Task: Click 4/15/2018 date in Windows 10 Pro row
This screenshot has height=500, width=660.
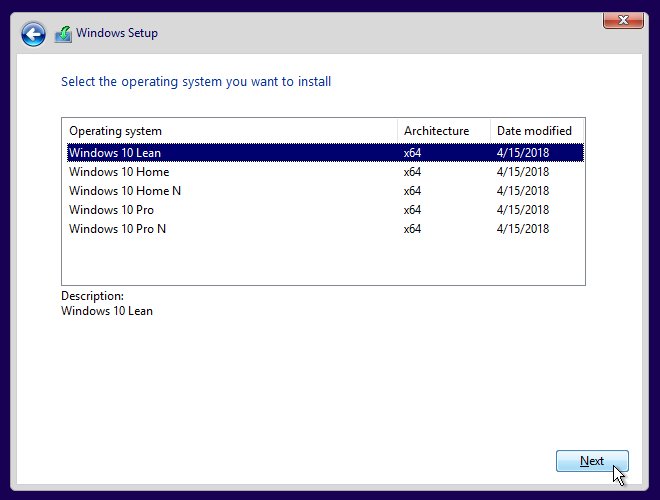Action: coord(523,210)
